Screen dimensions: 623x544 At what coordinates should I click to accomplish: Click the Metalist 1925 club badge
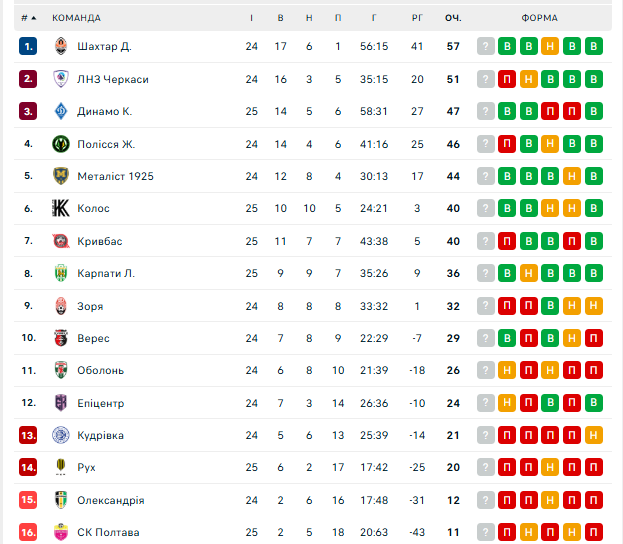[60, 176]
